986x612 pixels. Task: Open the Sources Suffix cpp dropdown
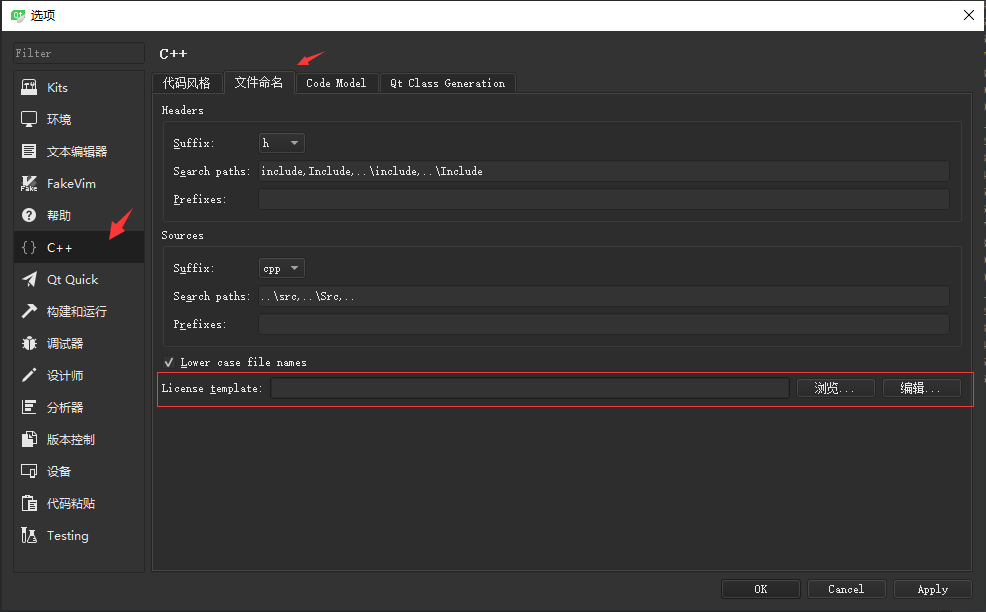click(282, 268)
